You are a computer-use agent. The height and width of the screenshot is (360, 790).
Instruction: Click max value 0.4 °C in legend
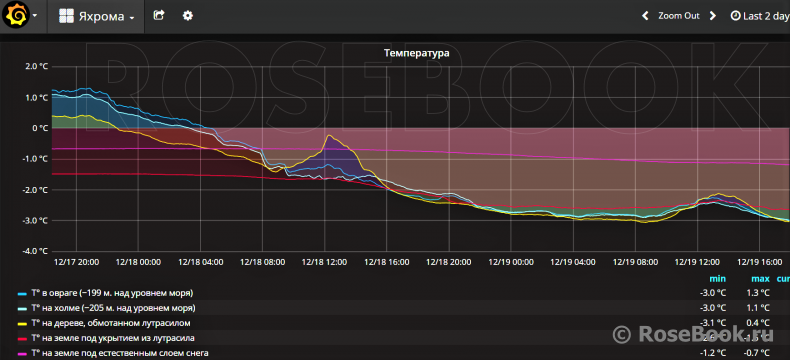[x=758, y=323]
